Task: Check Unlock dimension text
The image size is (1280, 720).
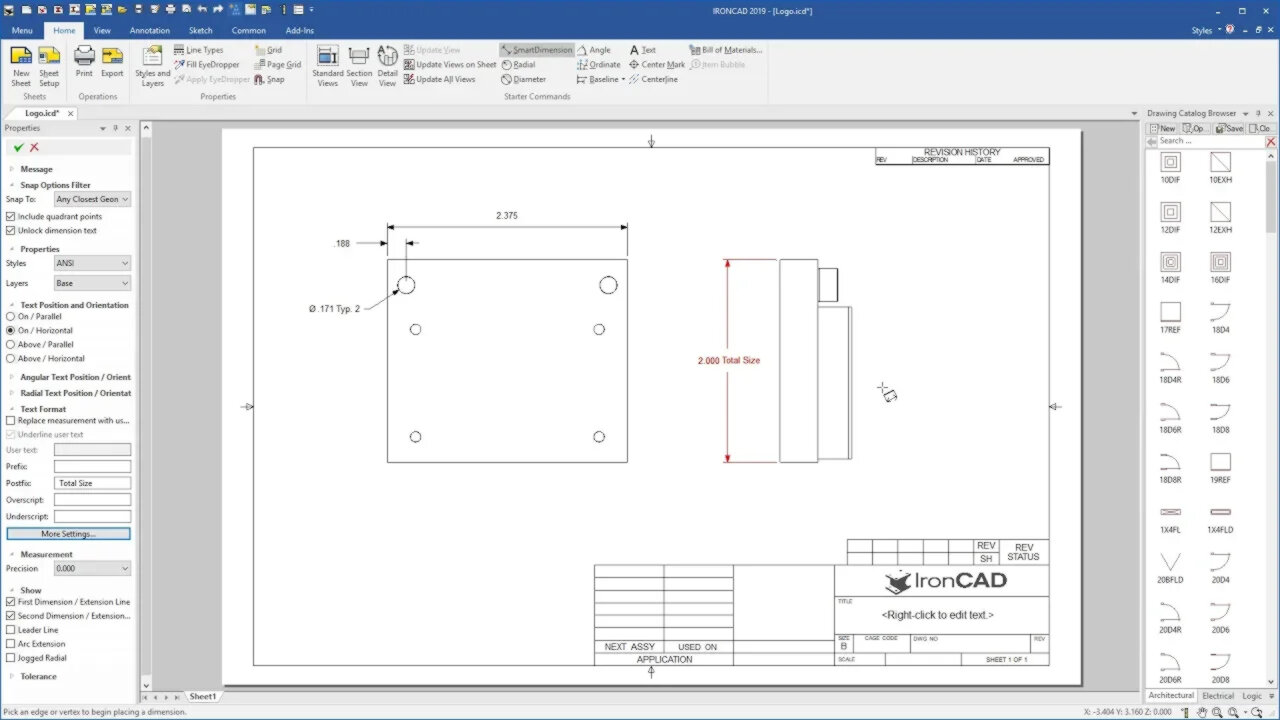Action: coord(12,230)
